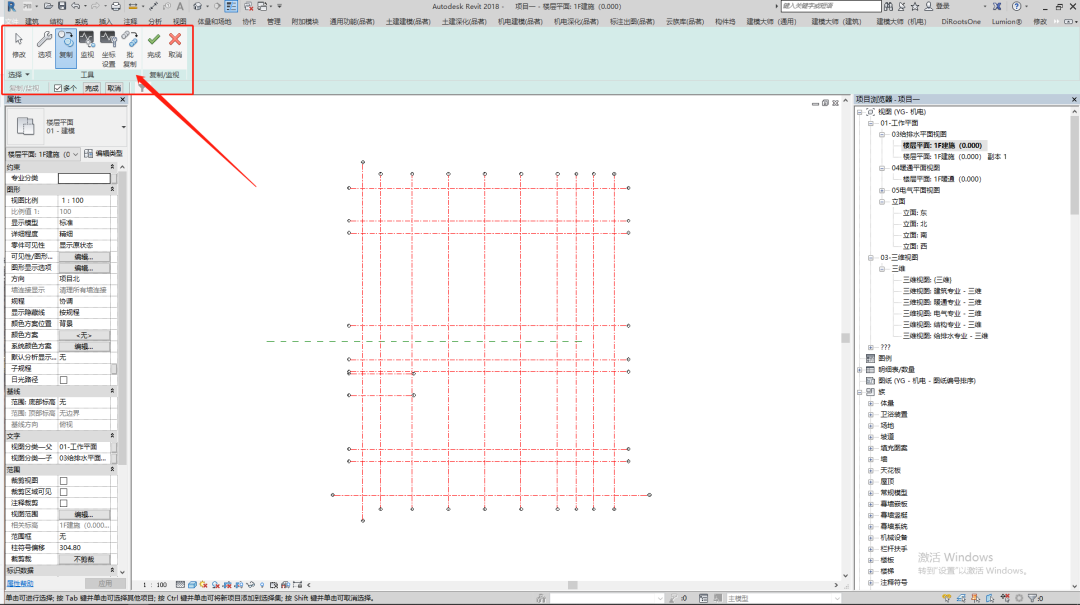This screenshot has width=1080, height=605.
Task: Click the detail level icon in view control bar
Action: pos(180,584)
